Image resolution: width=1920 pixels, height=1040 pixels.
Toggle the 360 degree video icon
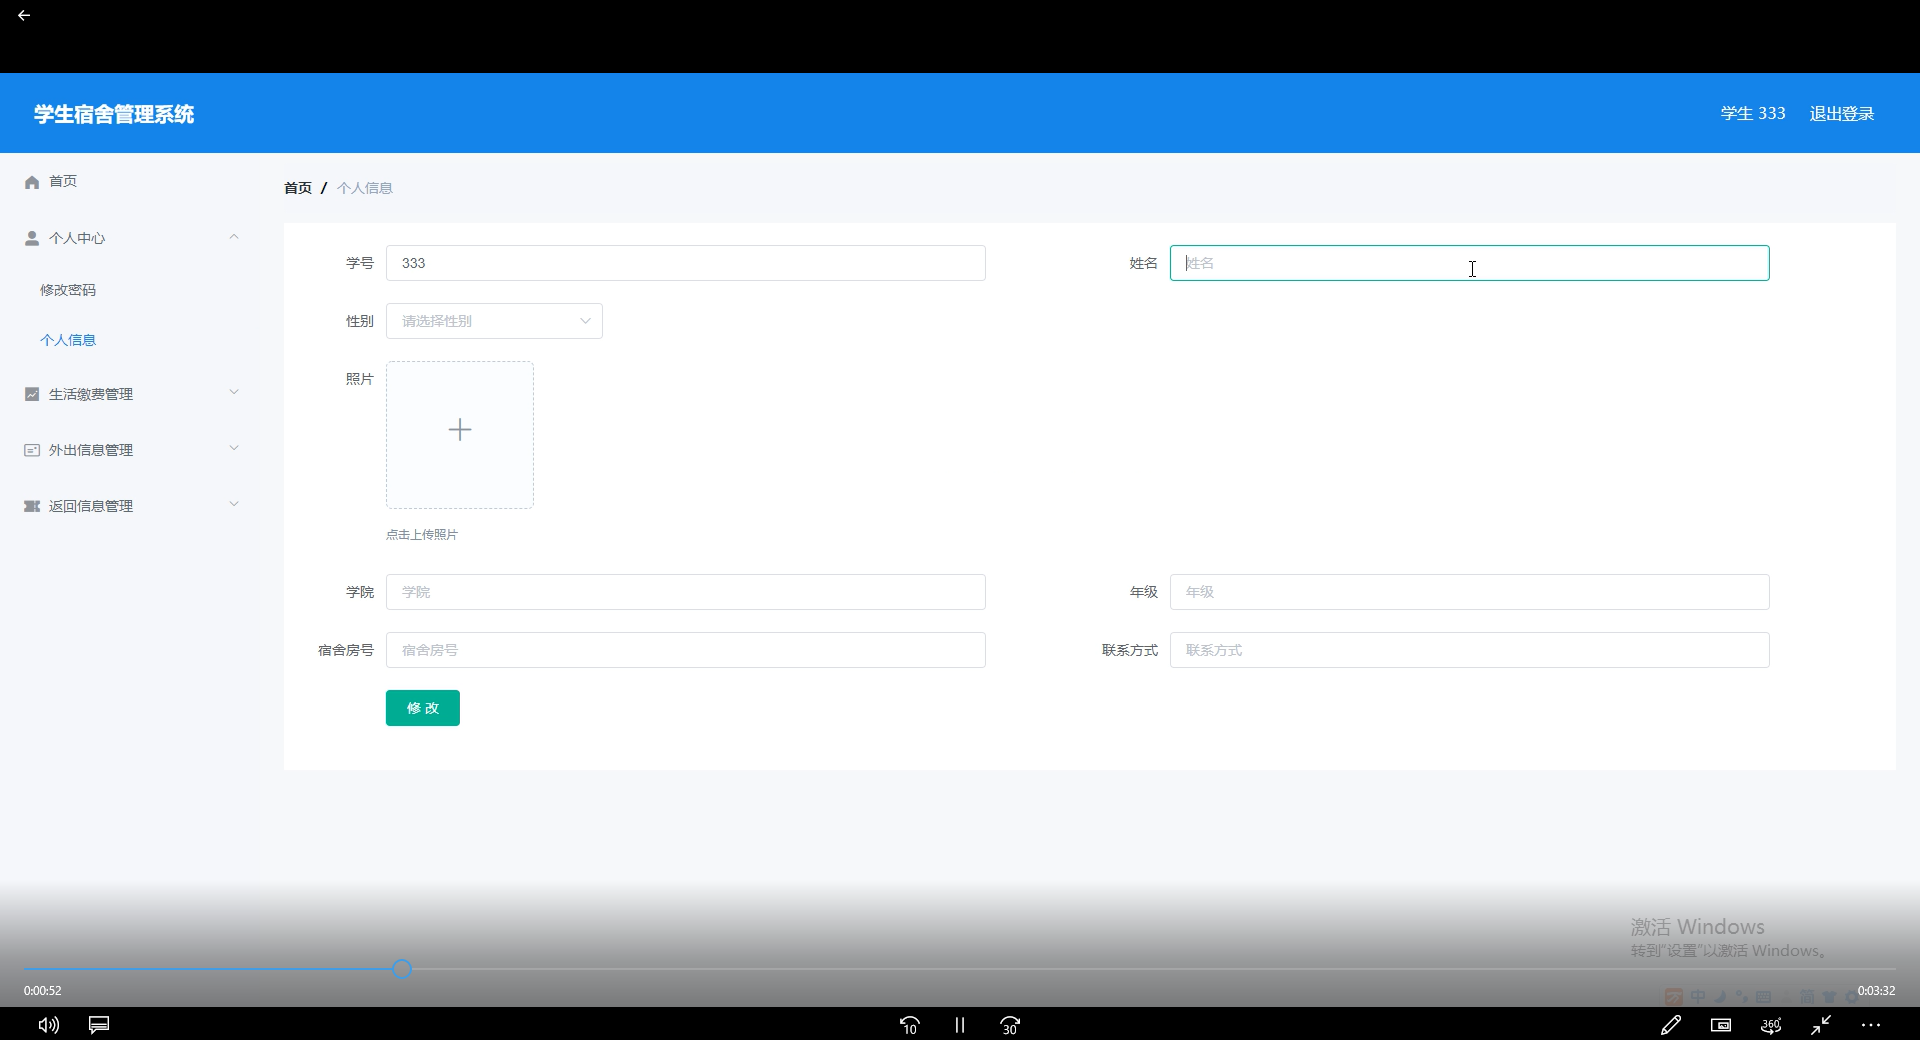1771,1025
